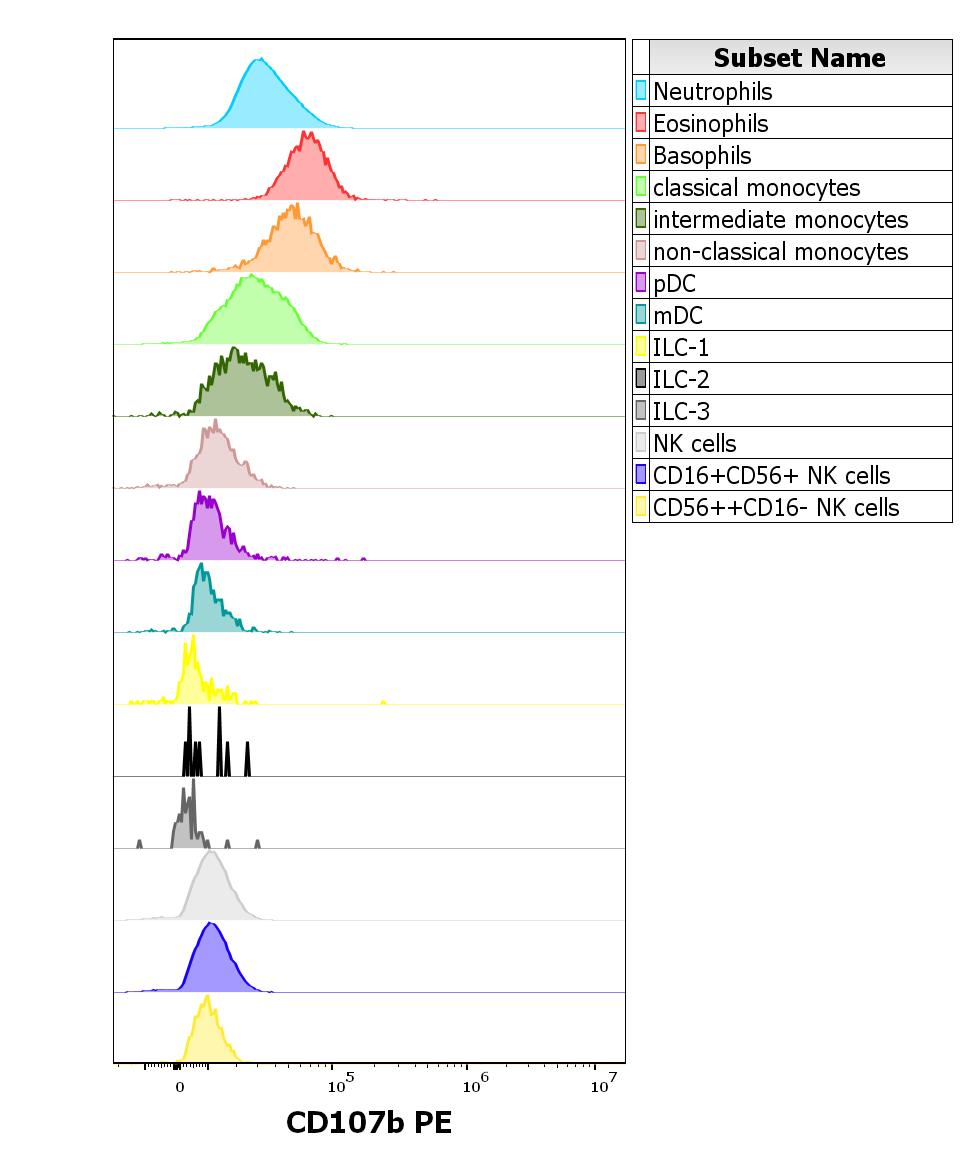Viewport: 973px width, 1153px height.
Task: Select the CD56++CD16- NK cells legend label
Action: (x=776, y=507)
